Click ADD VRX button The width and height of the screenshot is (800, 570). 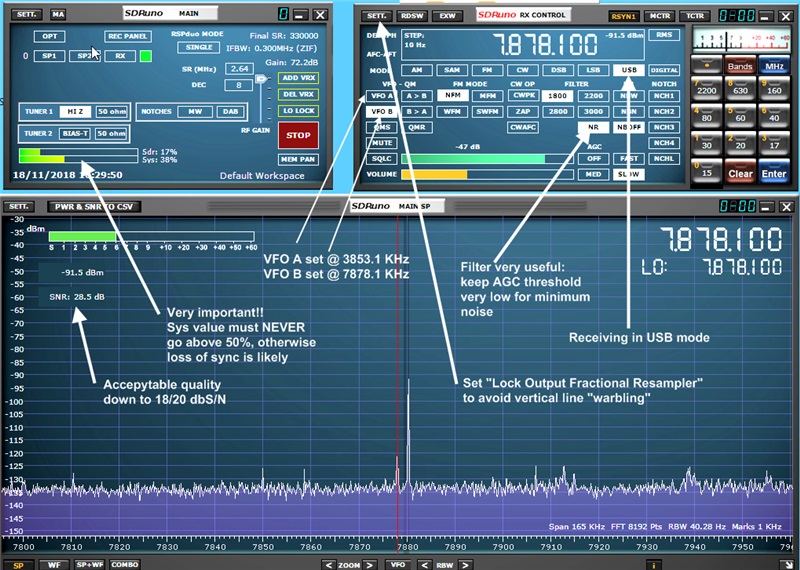[x=298, y=78]
